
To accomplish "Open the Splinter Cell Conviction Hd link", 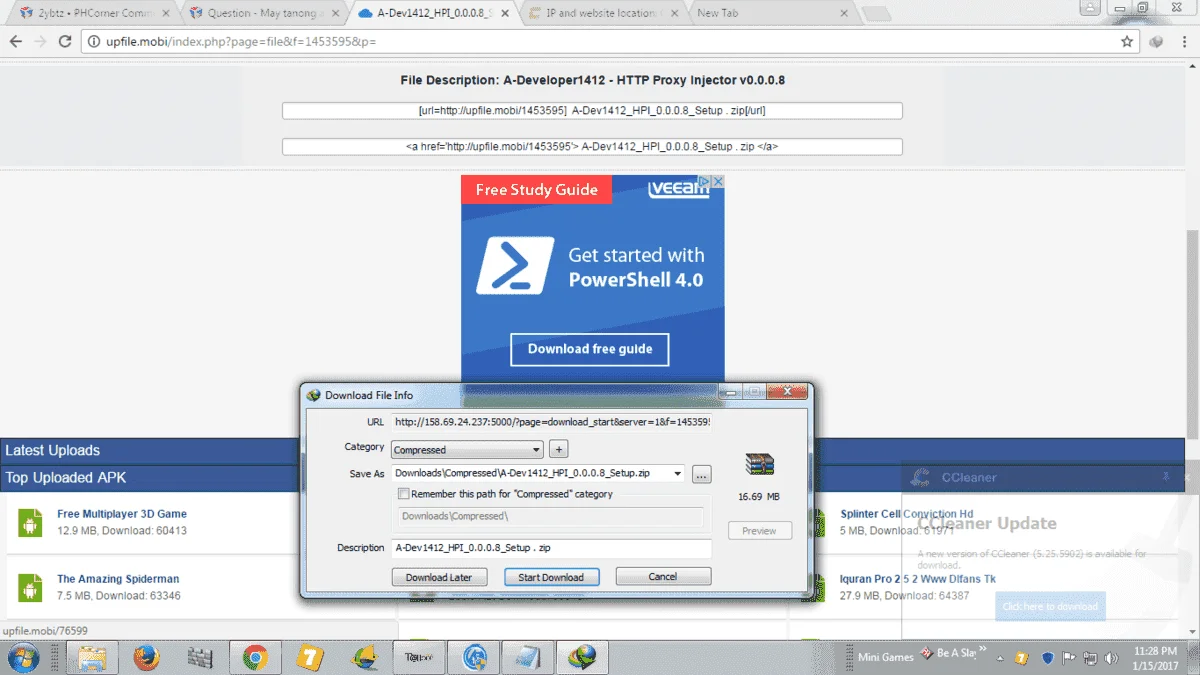I will [x=906, y=514].
